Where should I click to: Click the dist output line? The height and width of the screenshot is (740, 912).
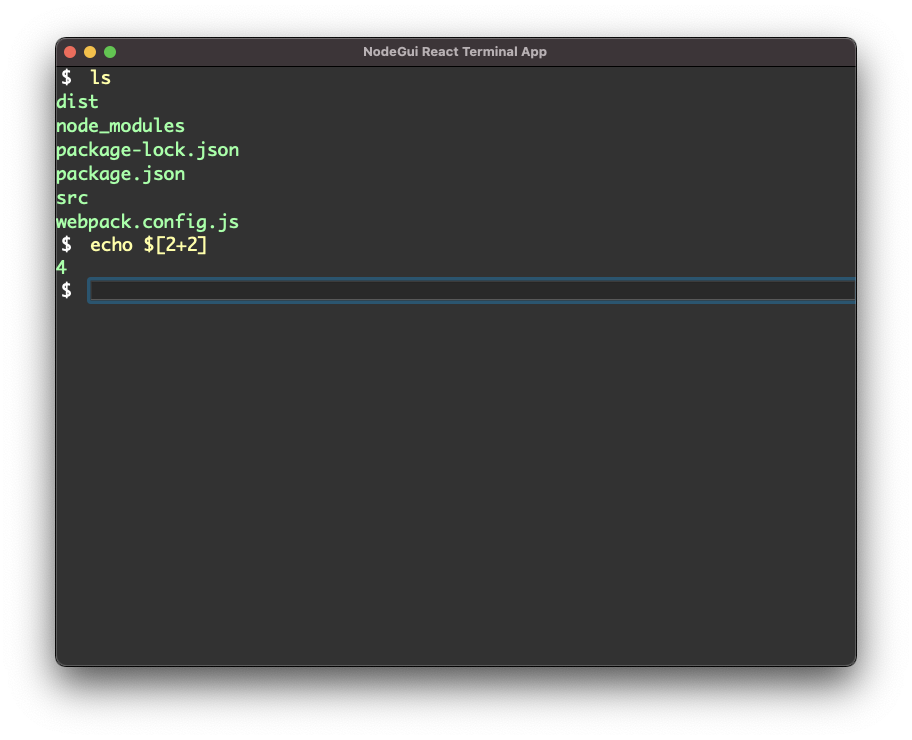pyautogui.click(x=77, y=101)
